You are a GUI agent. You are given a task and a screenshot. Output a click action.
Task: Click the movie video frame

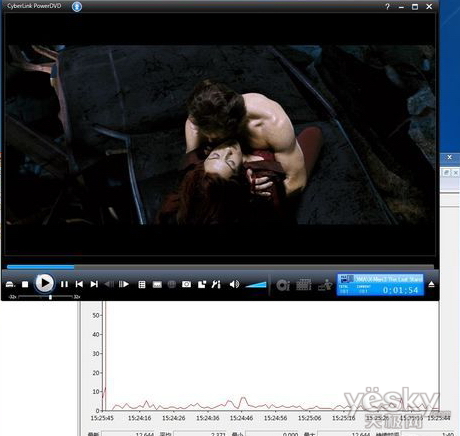coord(220,135)
